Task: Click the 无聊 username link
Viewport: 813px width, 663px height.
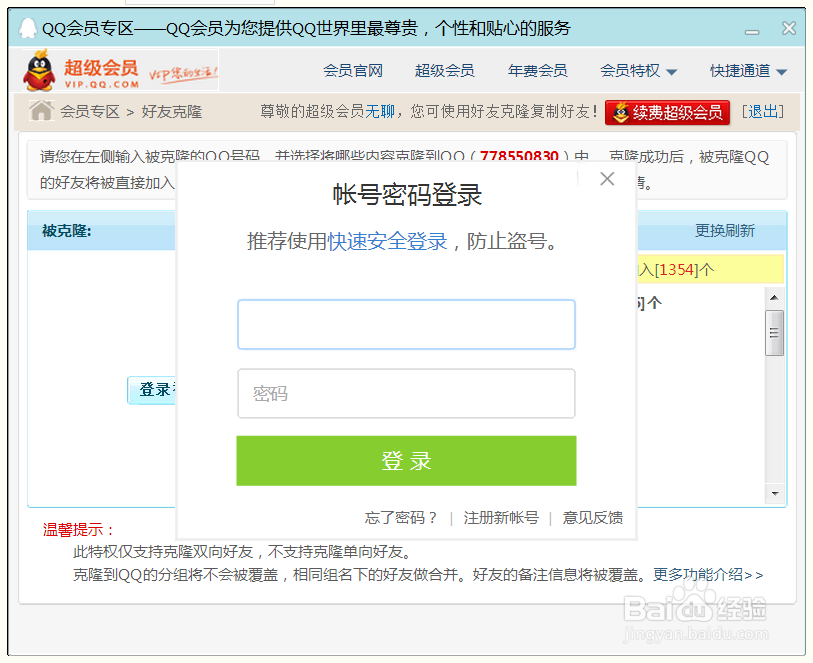Action: (x=380, y=111)
